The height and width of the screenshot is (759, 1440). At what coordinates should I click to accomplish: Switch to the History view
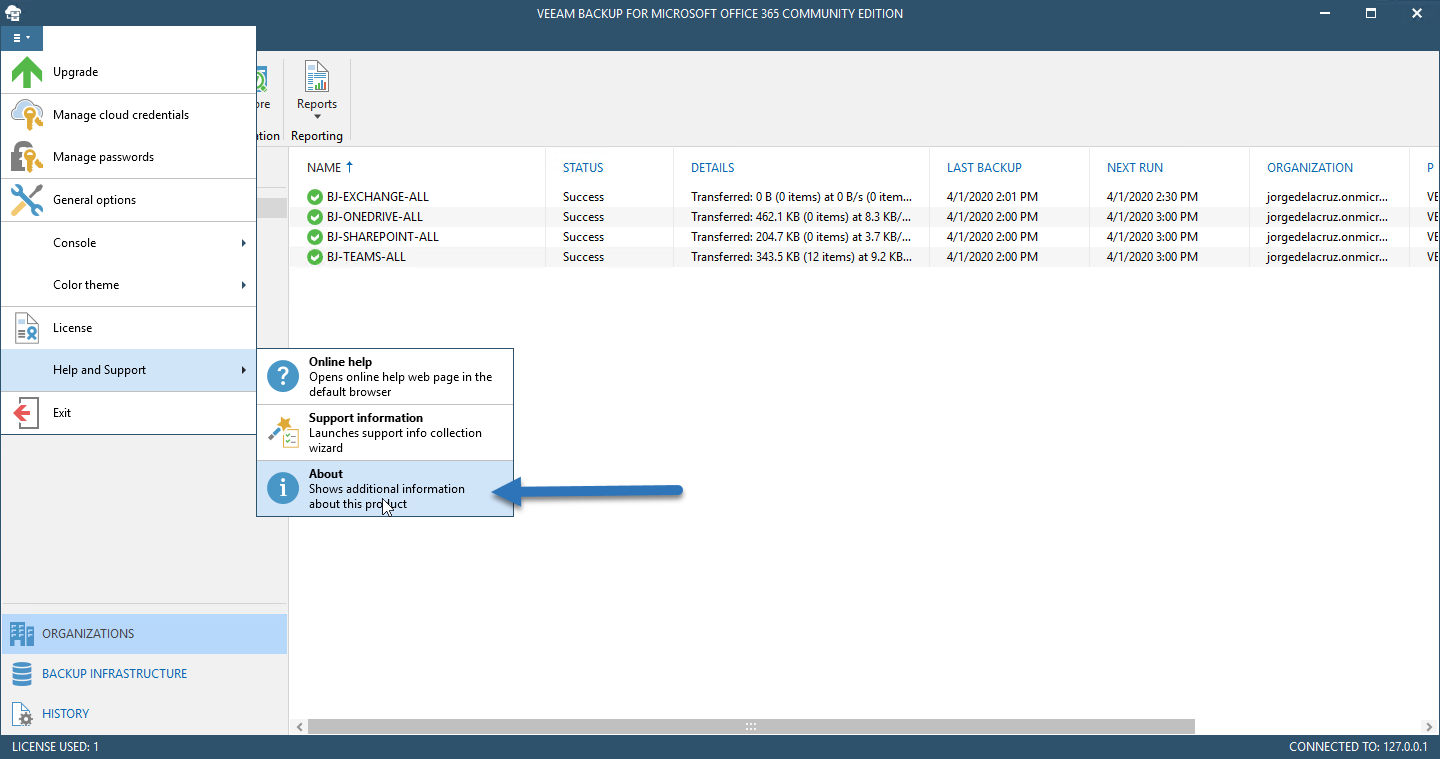coord(144,714)
